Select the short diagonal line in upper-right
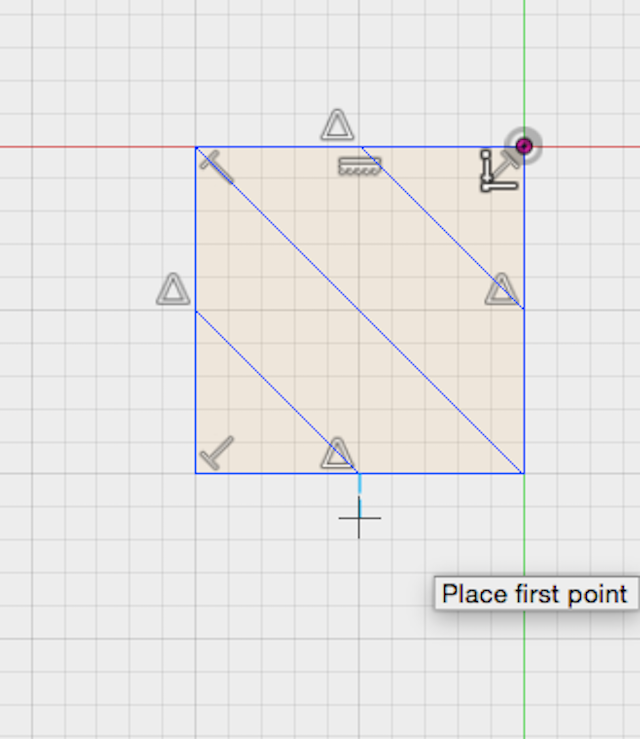 pyautogui.click(x=443, y=228)
